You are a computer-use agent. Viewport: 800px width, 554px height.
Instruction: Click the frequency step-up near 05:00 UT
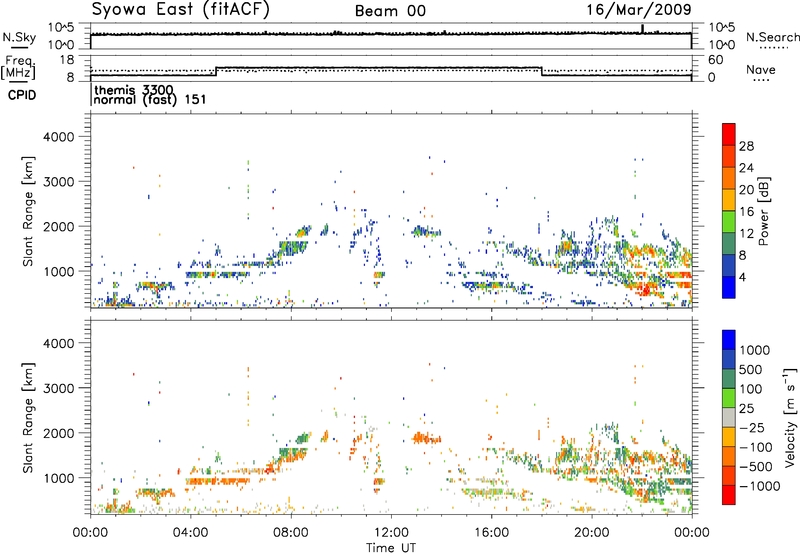(216, 71)
